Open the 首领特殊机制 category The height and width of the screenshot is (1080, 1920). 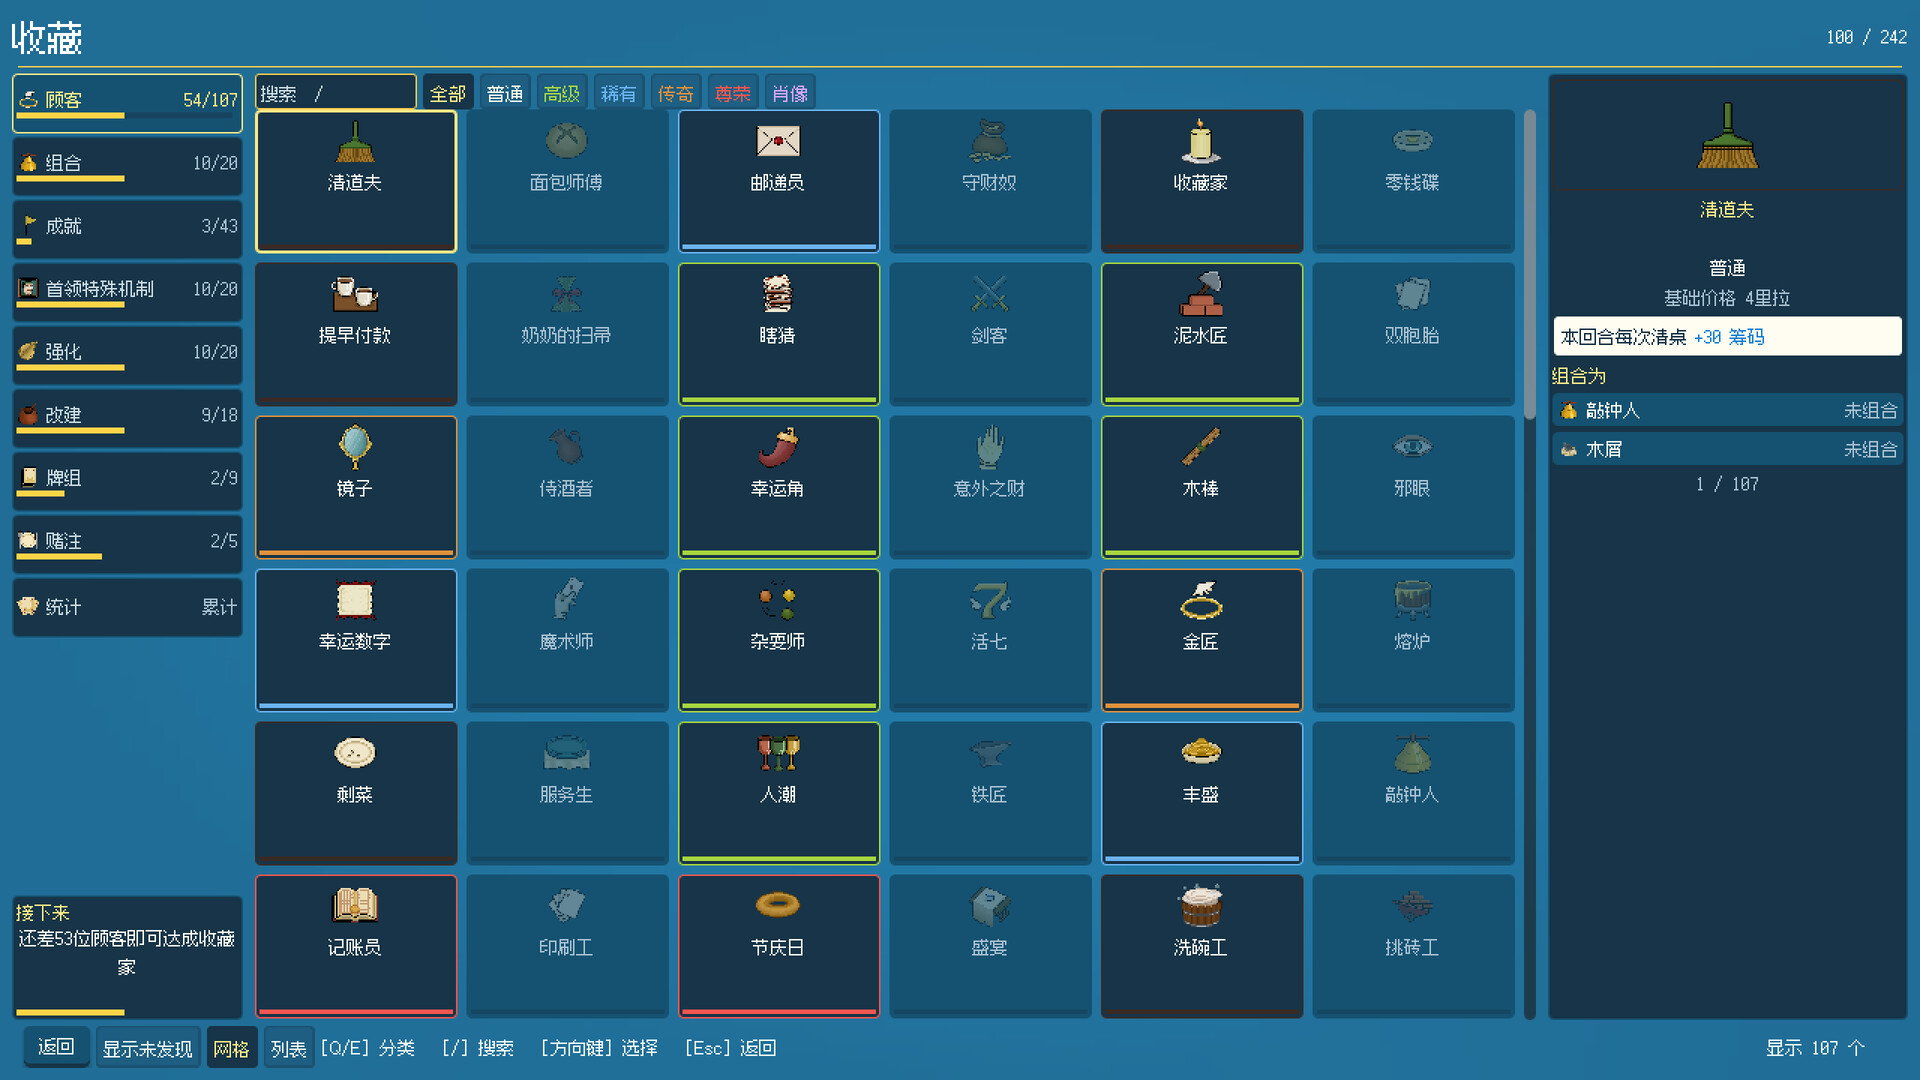tap(127, 291)
